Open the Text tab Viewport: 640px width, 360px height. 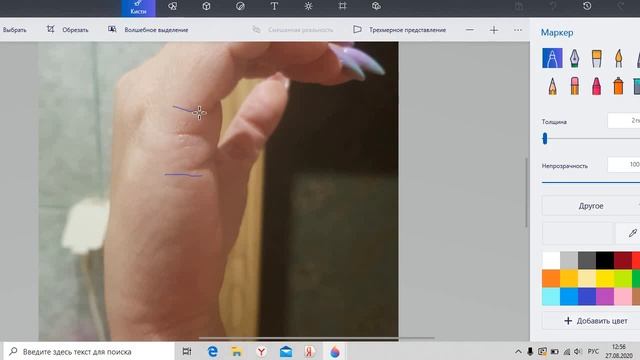pos(274,6)
